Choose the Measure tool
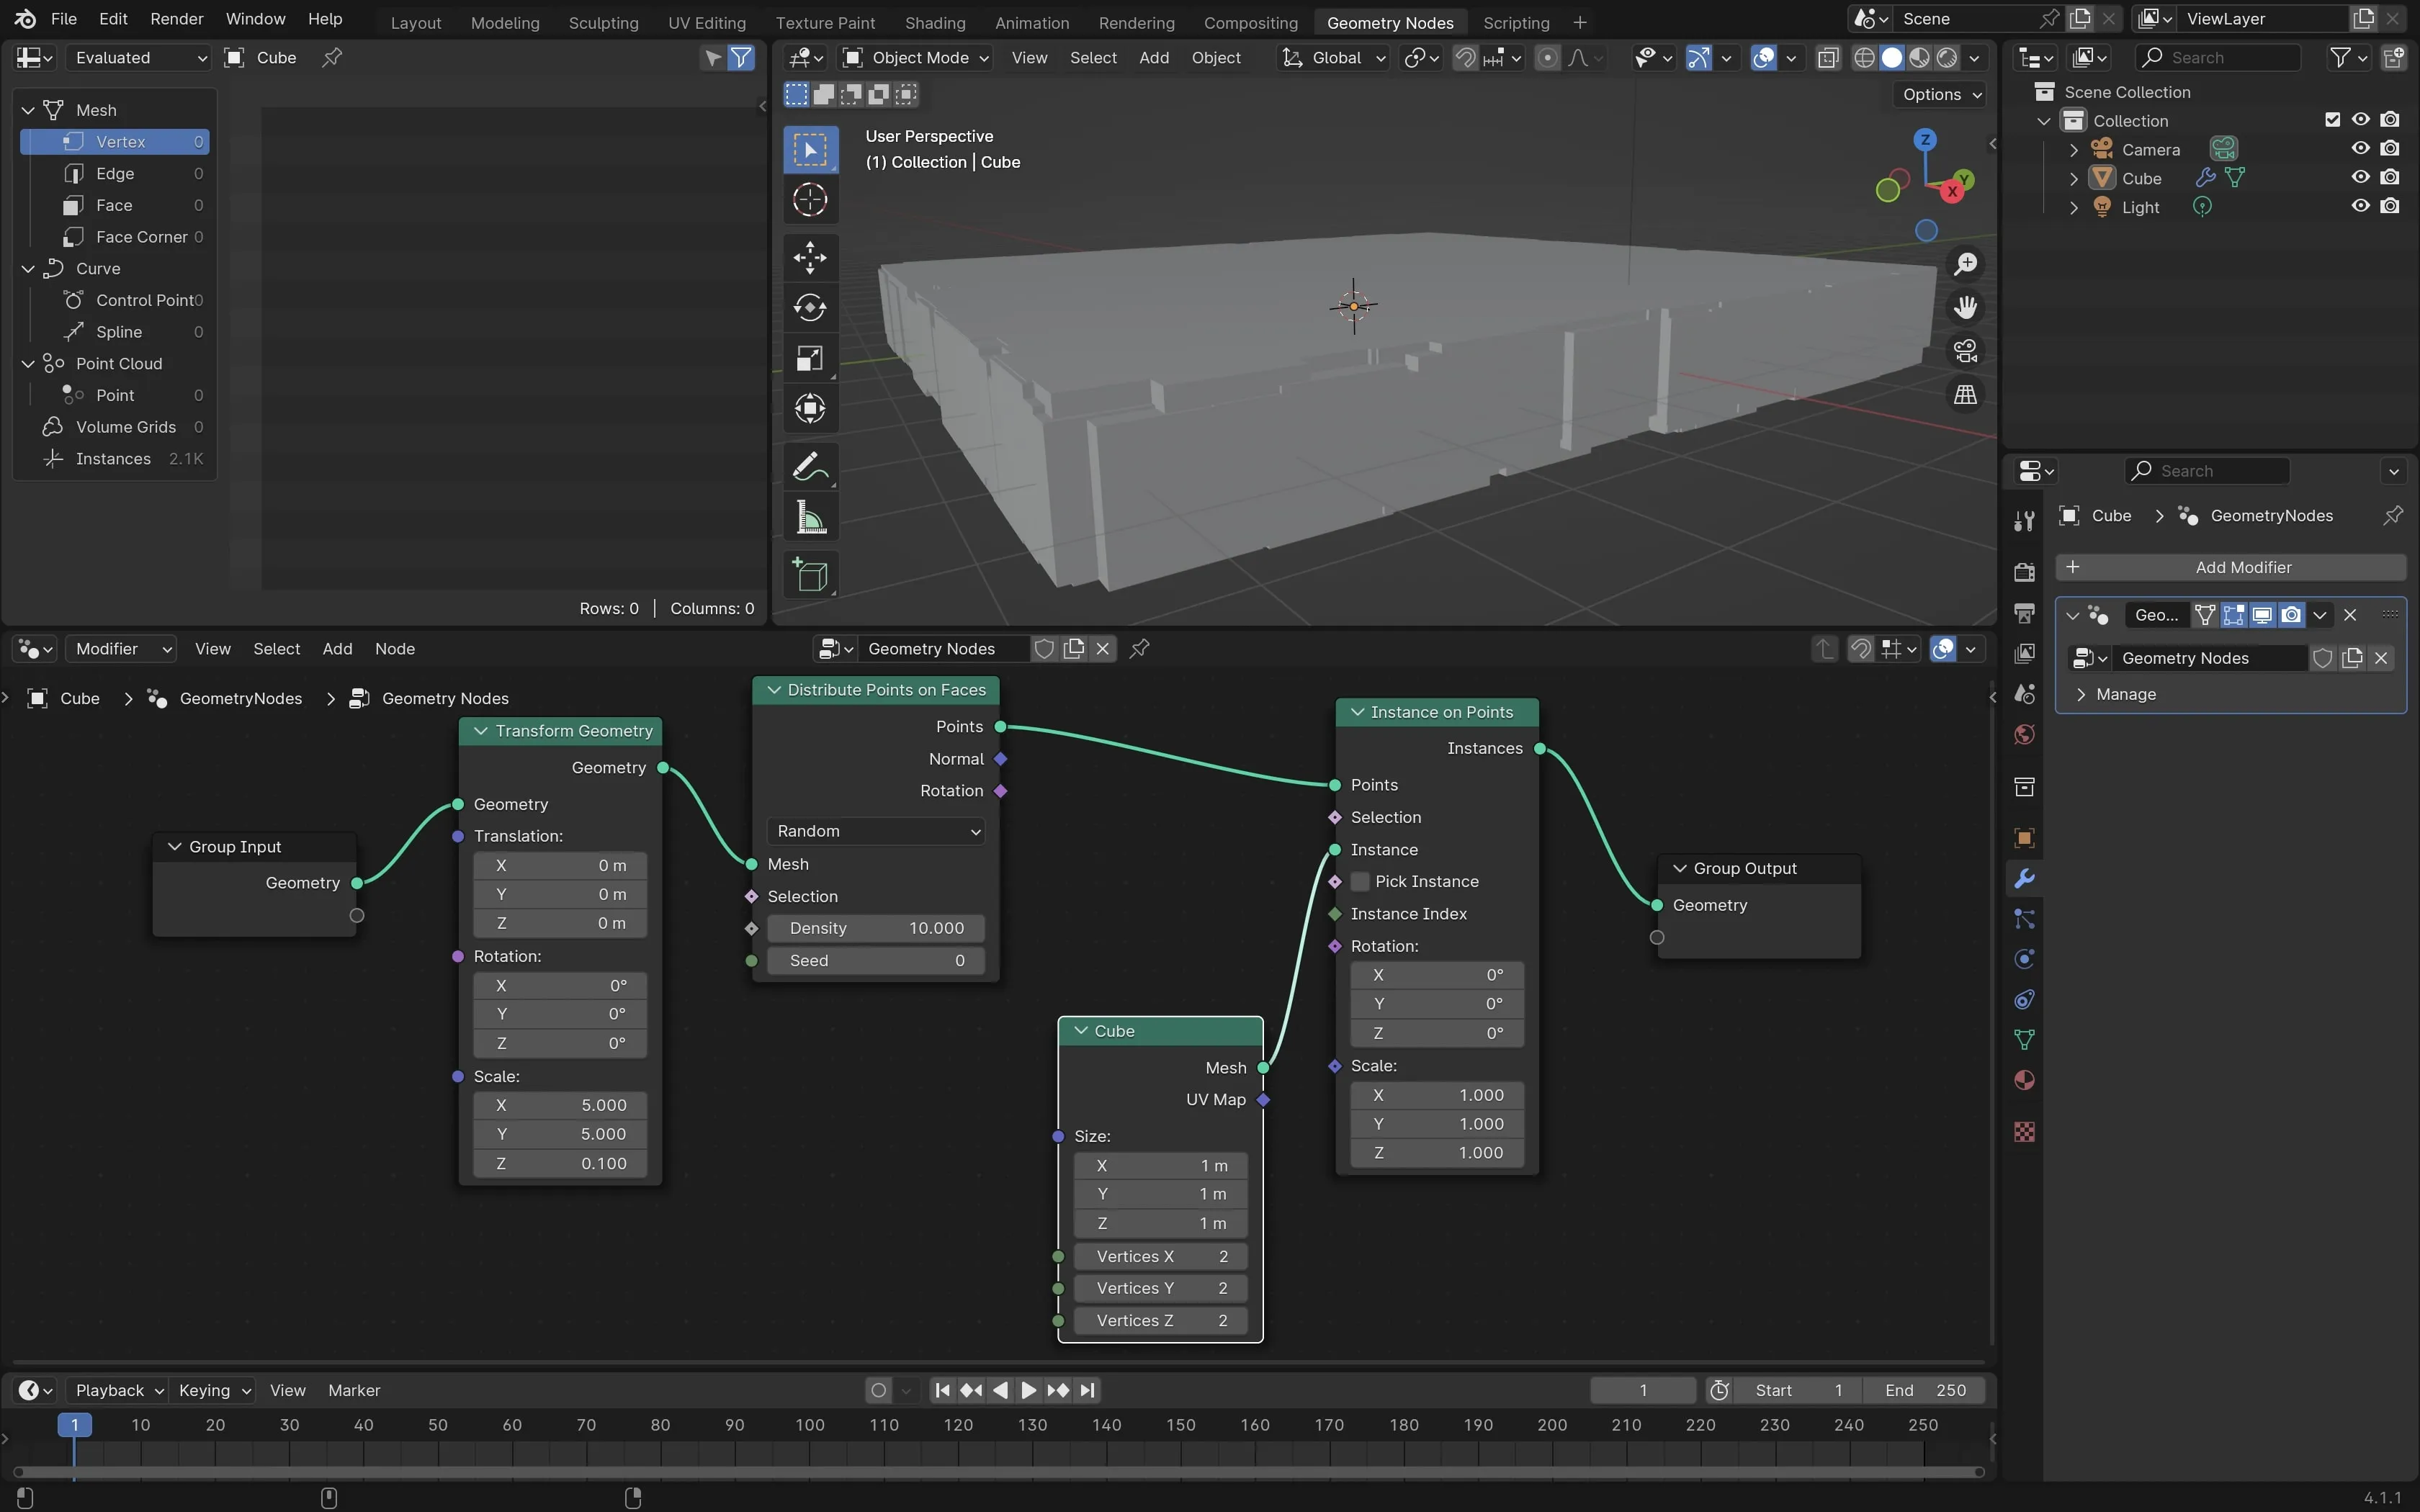This screenshot has height=1512, width=2420. (809, 518)
